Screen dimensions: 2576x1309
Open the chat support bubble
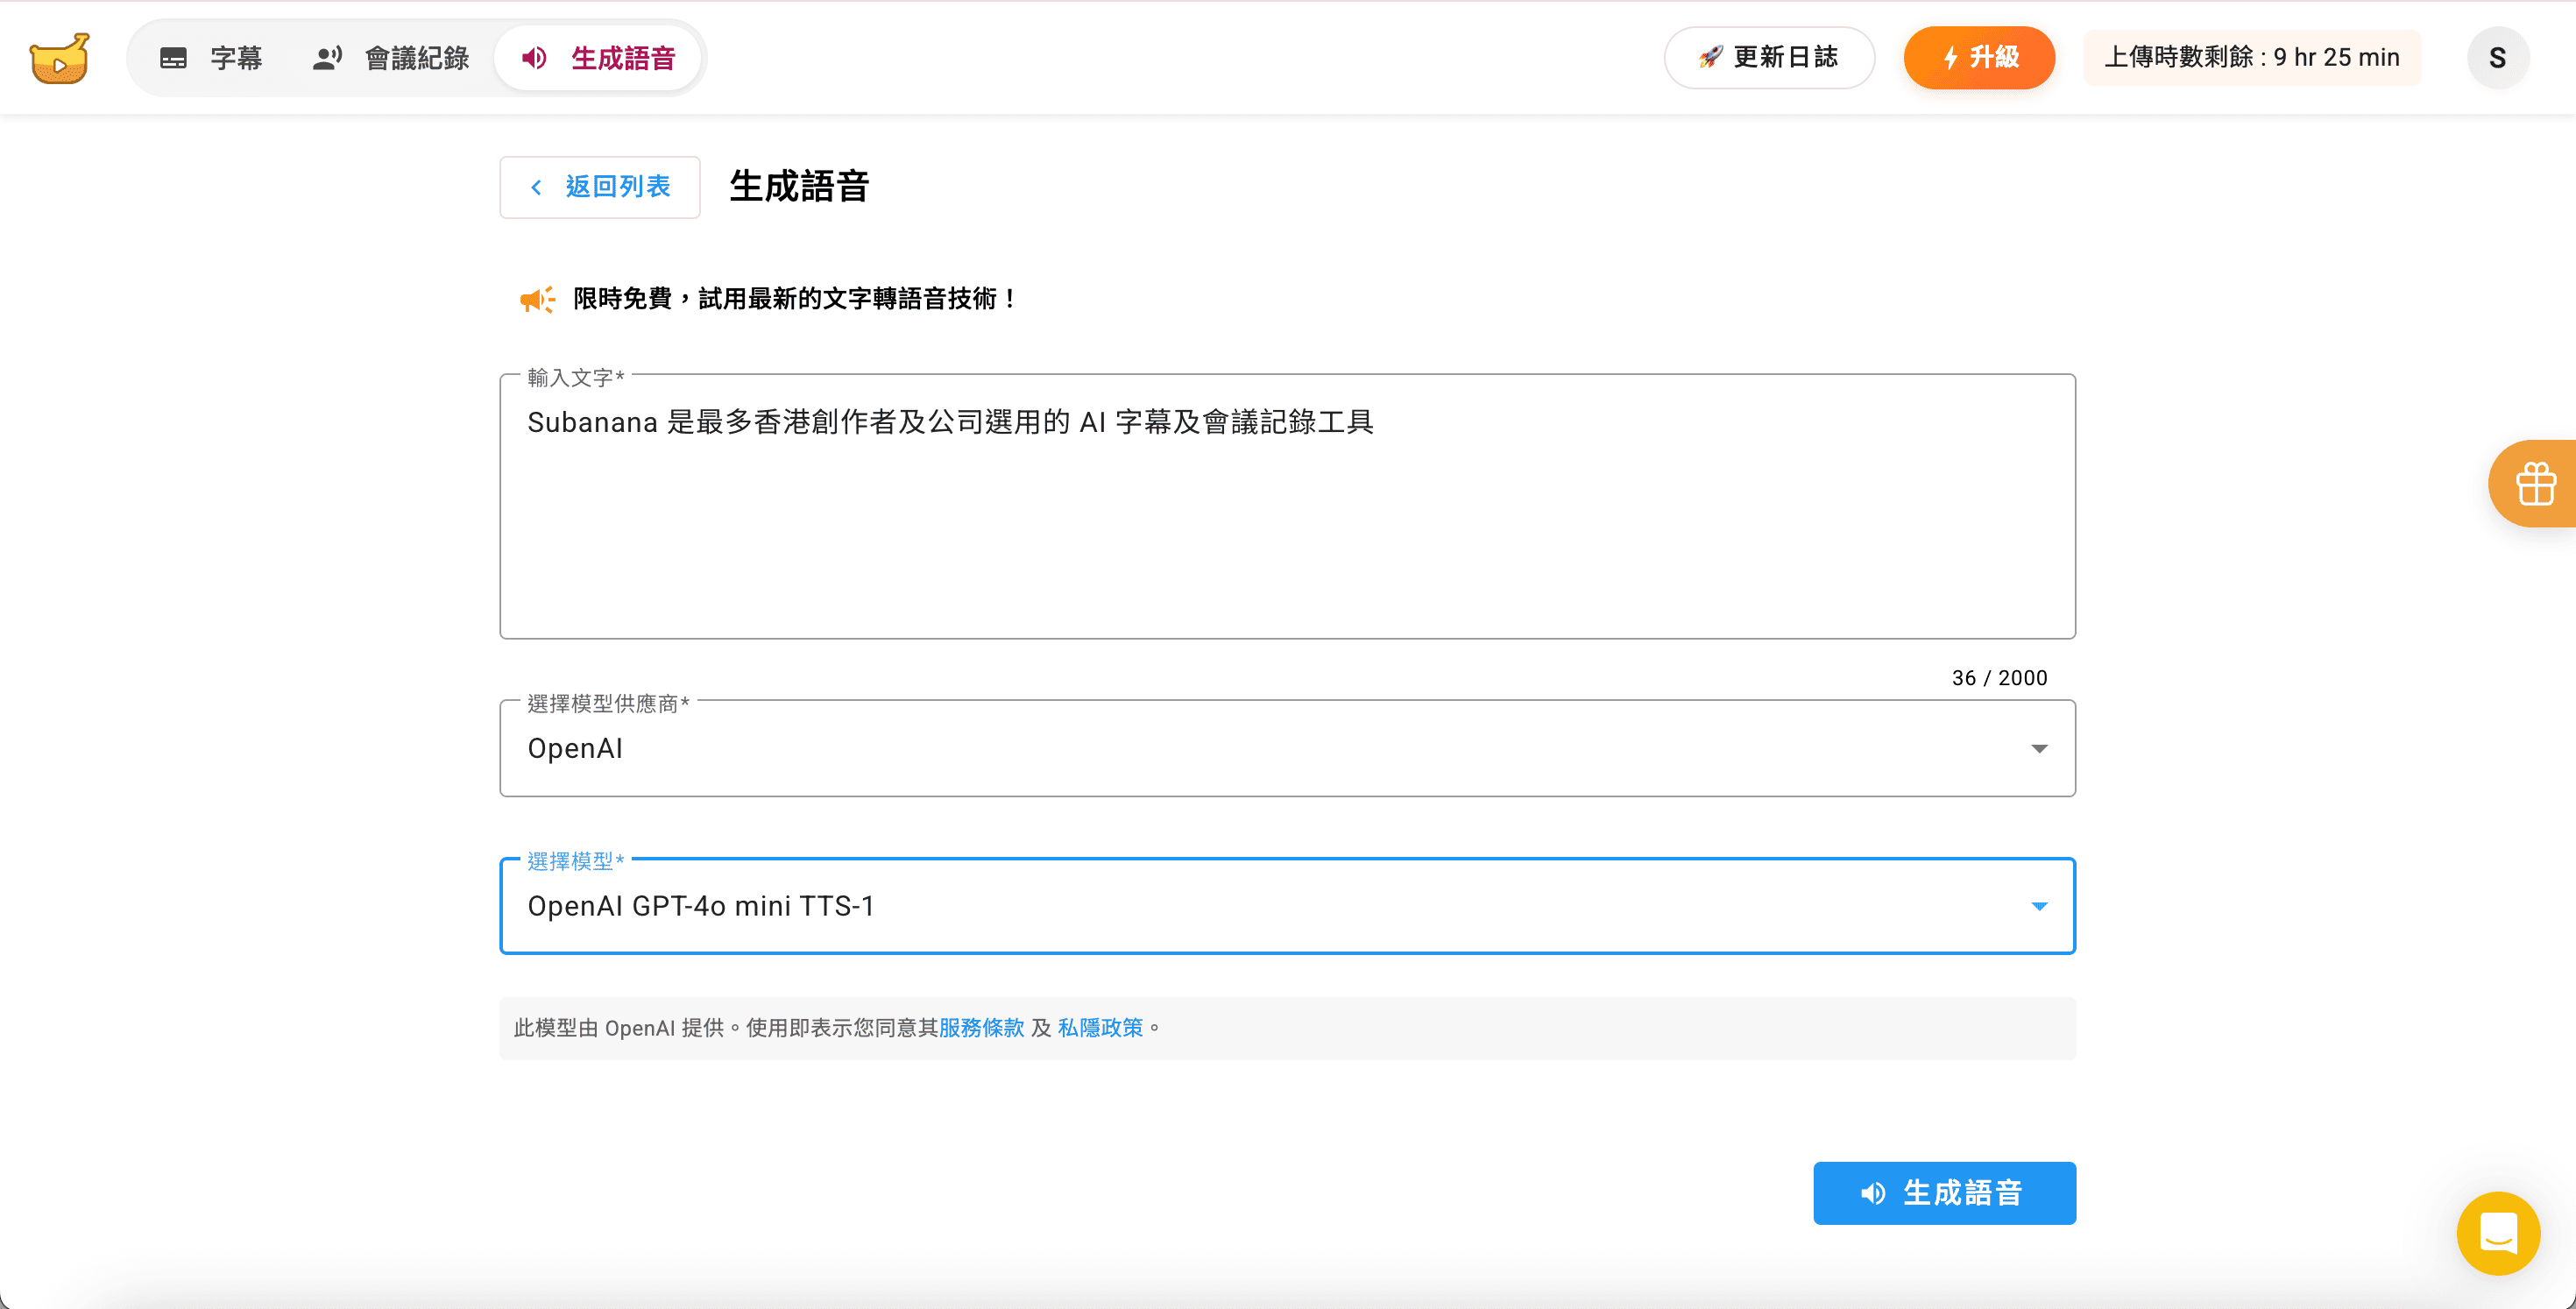(2498, 1233)
